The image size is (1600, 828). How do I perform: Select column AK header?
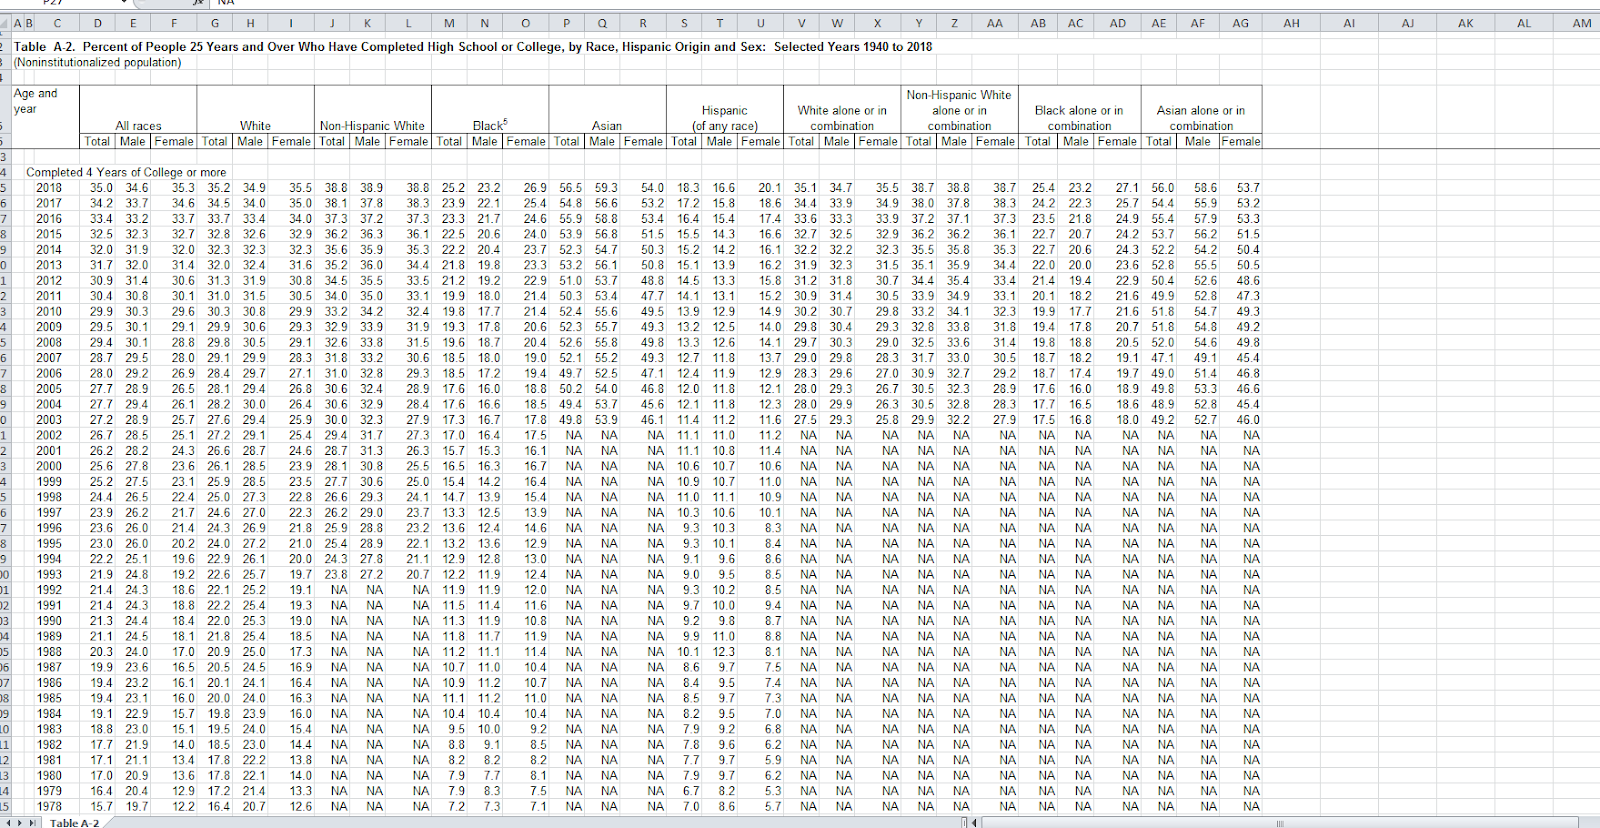point(1465,23)
